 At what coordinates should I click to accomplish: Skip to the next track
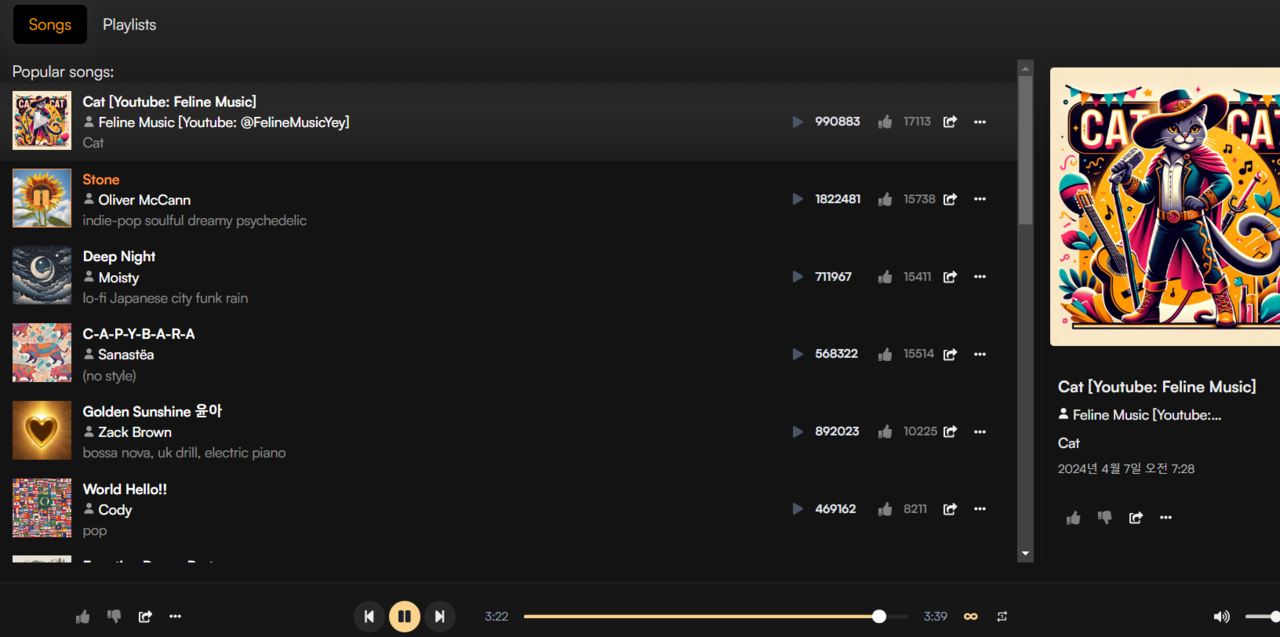pyautogui.click(x=439, y=616)
